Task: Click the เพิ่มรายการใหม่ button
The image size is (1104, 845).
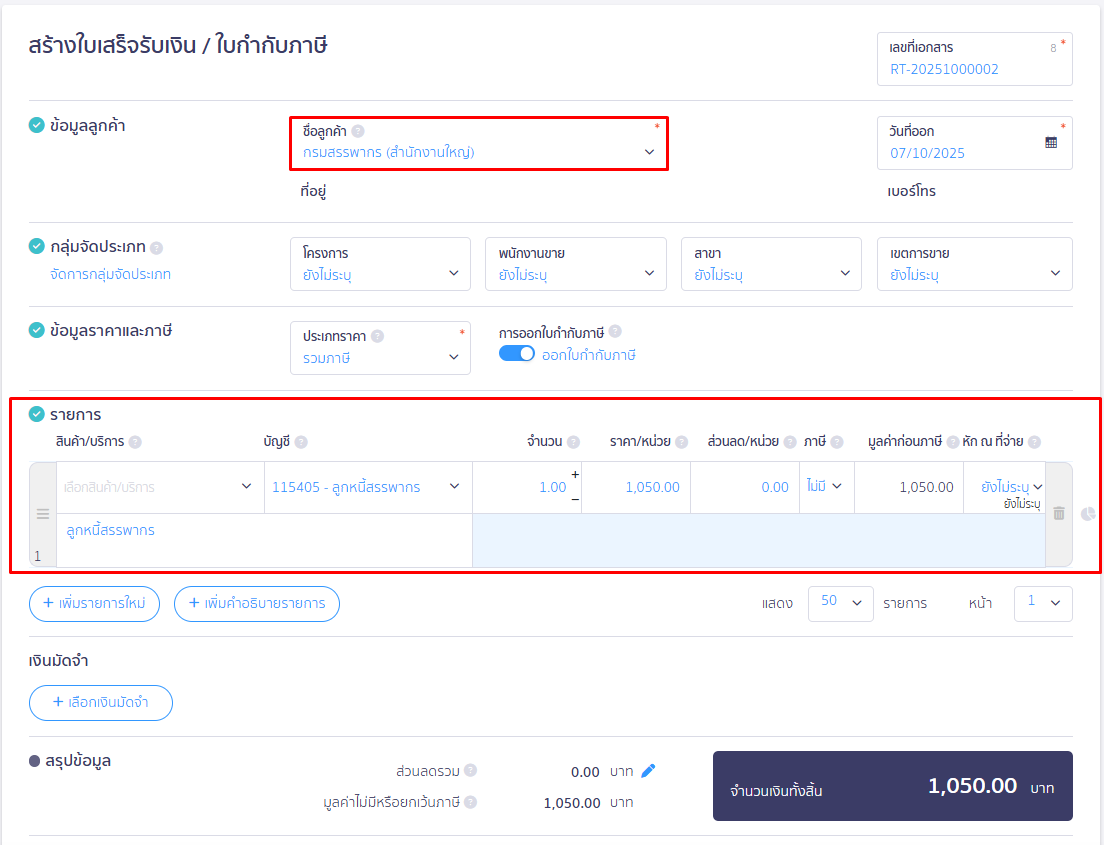Action: pyautogui.click(x=94, y=604)
